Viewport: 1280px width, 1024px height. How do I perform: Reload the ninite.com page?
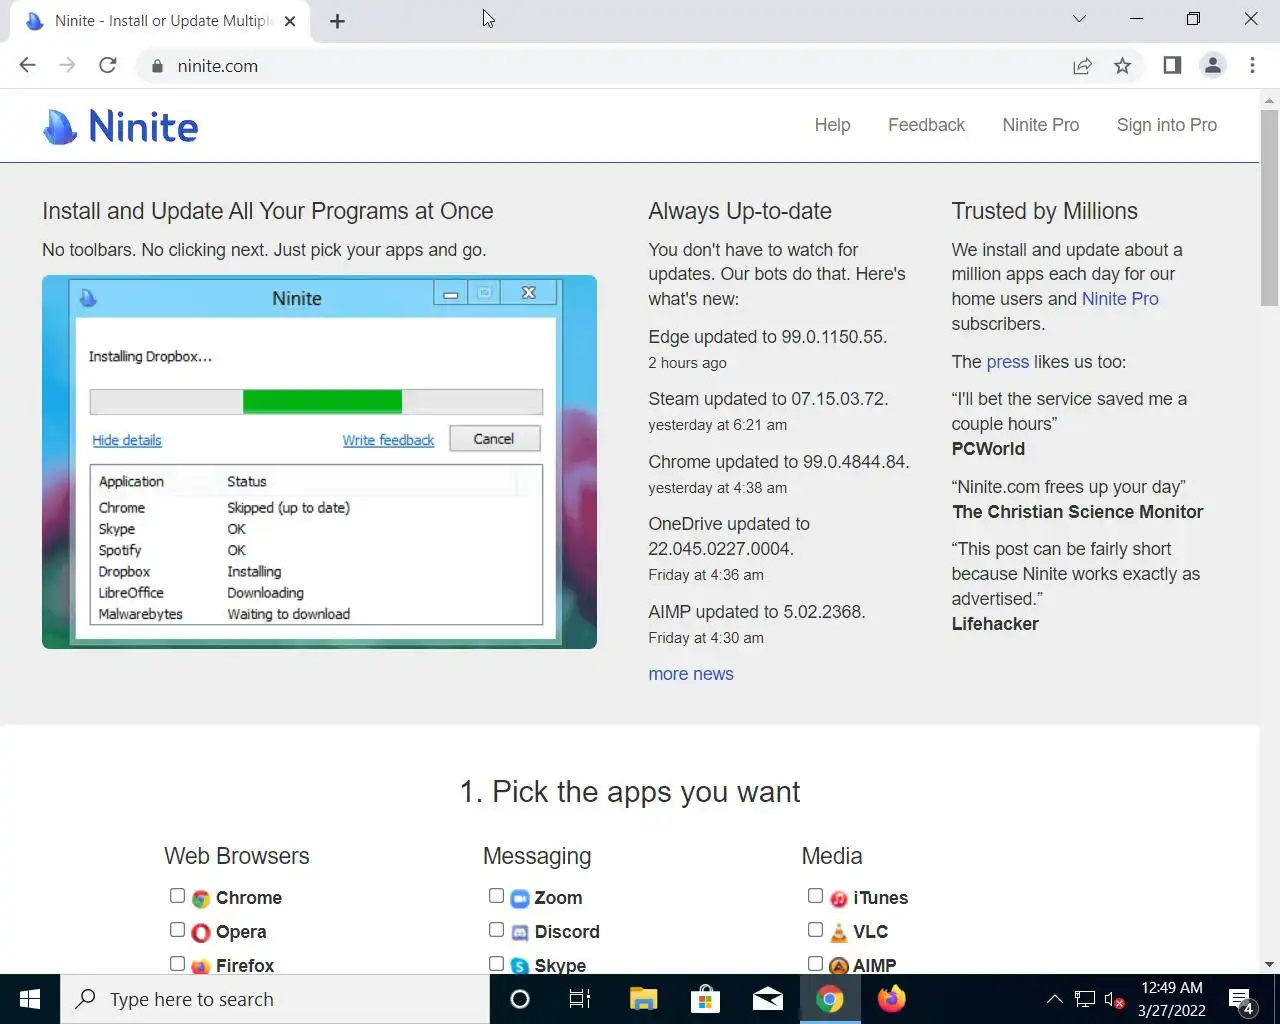(108, 65)
